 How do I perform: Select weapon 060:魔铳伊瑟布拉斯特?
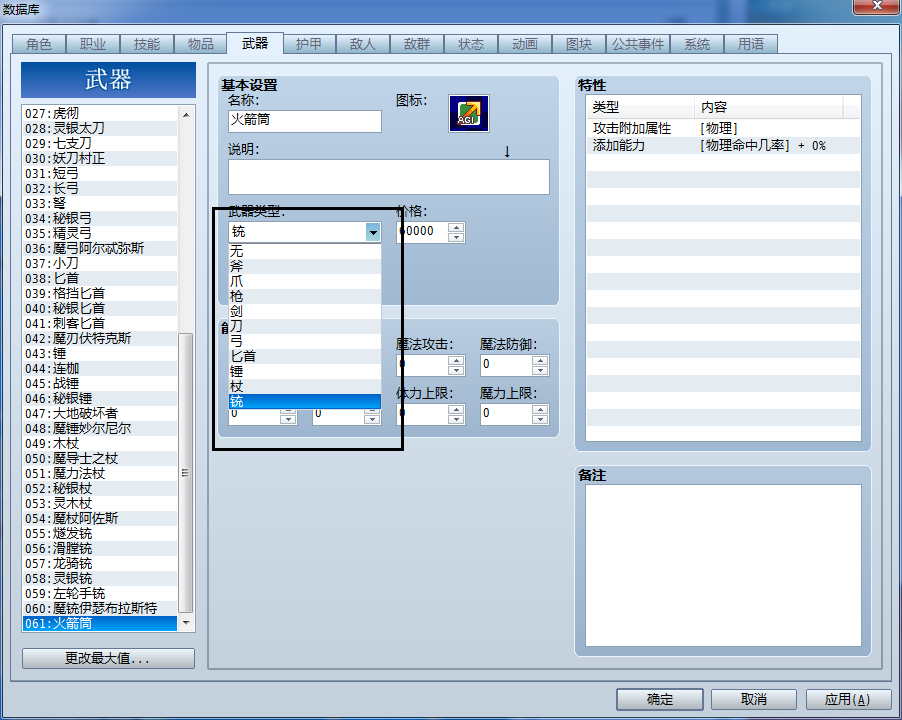coord(100,608)
